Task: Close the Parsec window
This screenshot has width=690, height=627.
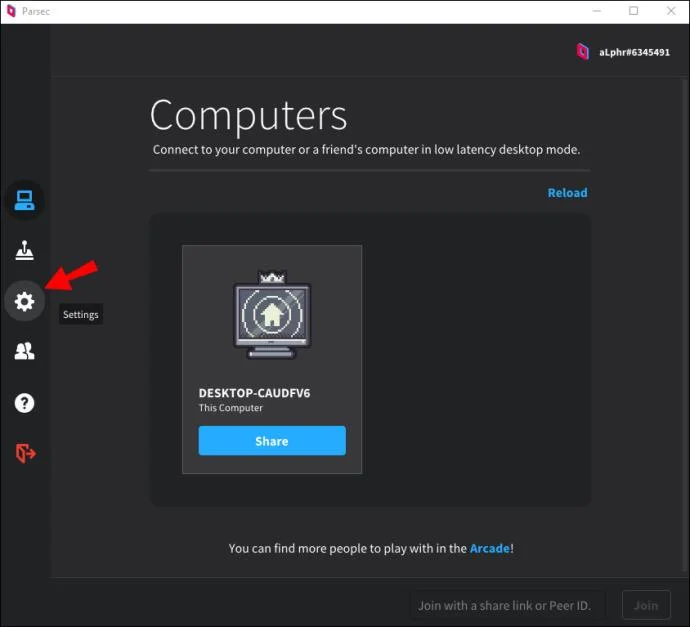Action: point(671,11)
